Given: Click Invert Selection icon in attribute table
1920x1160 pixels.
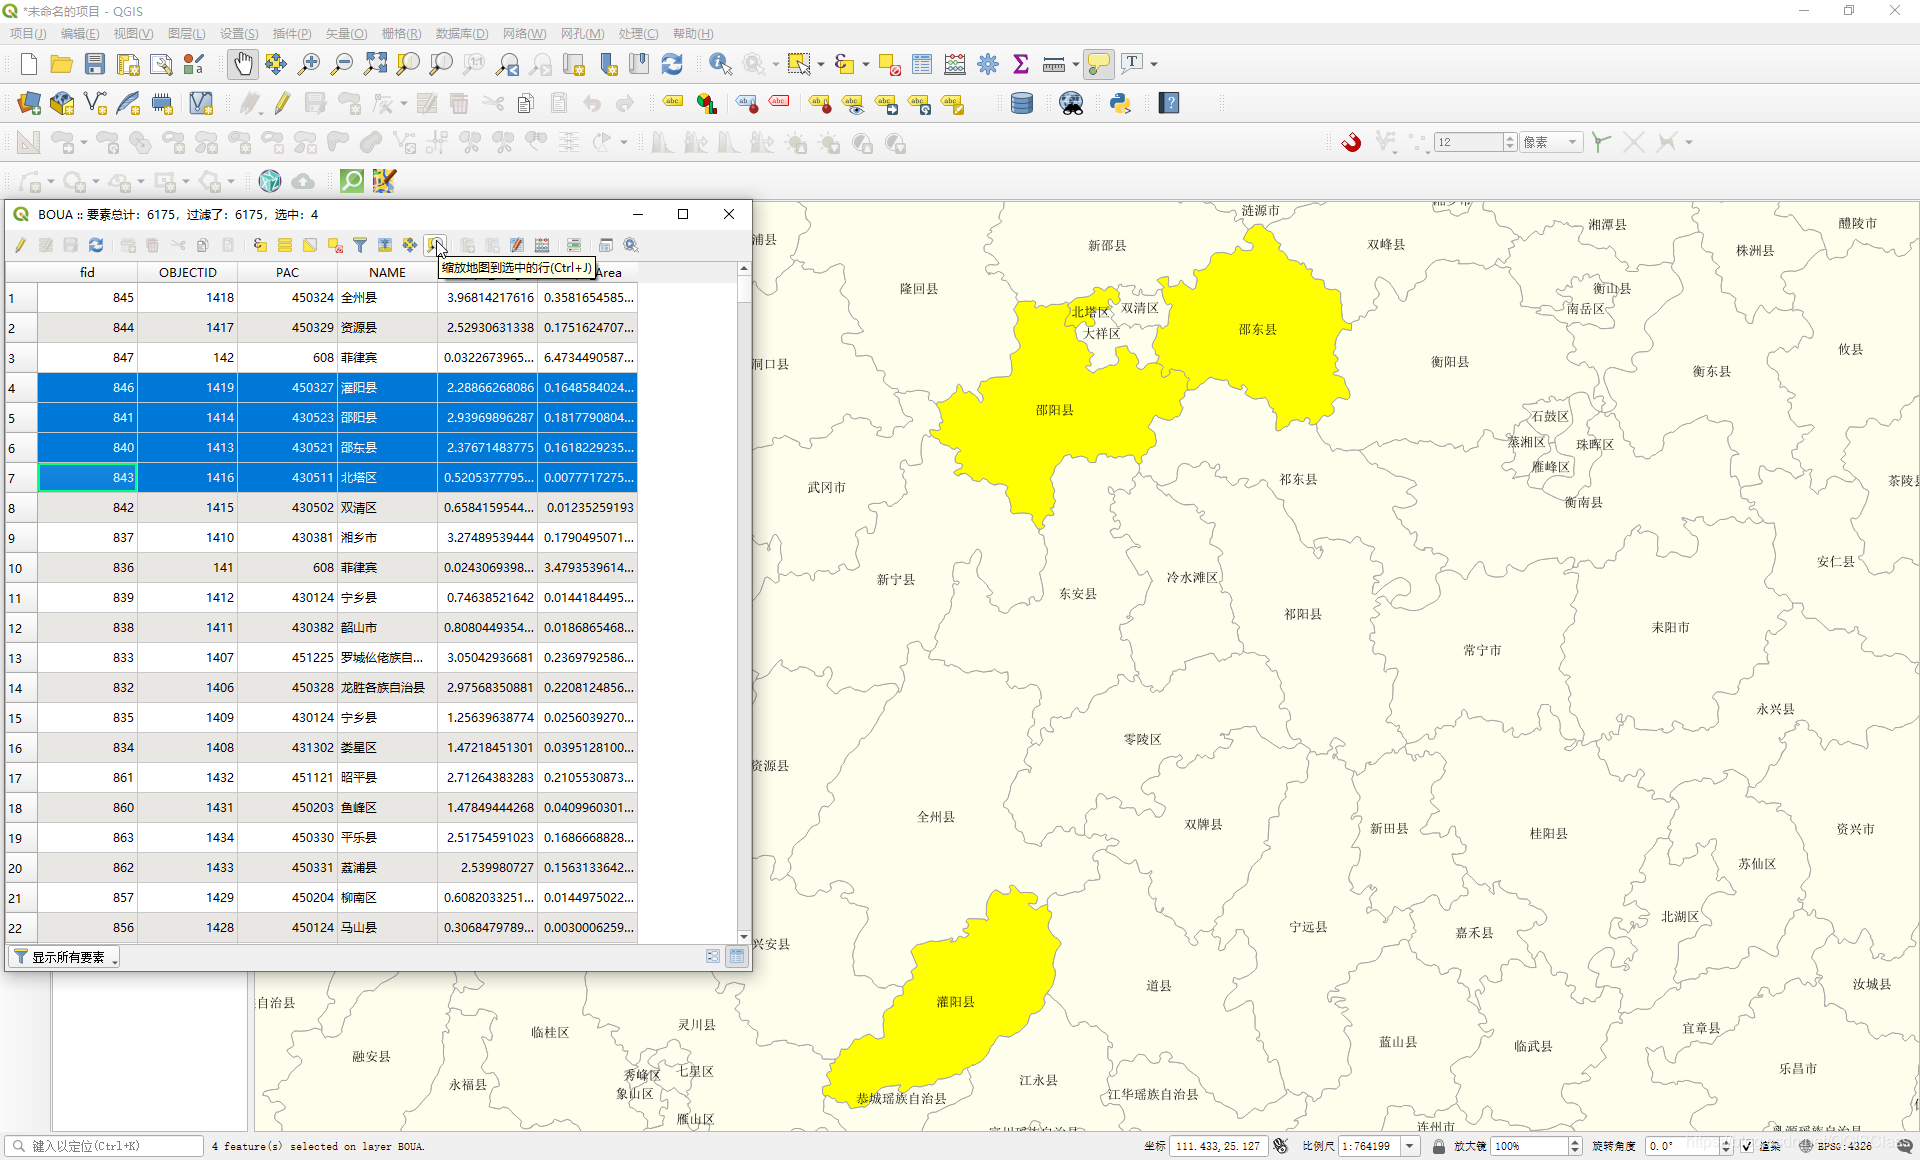Looking at the screenshot, I should coord(310,245).
